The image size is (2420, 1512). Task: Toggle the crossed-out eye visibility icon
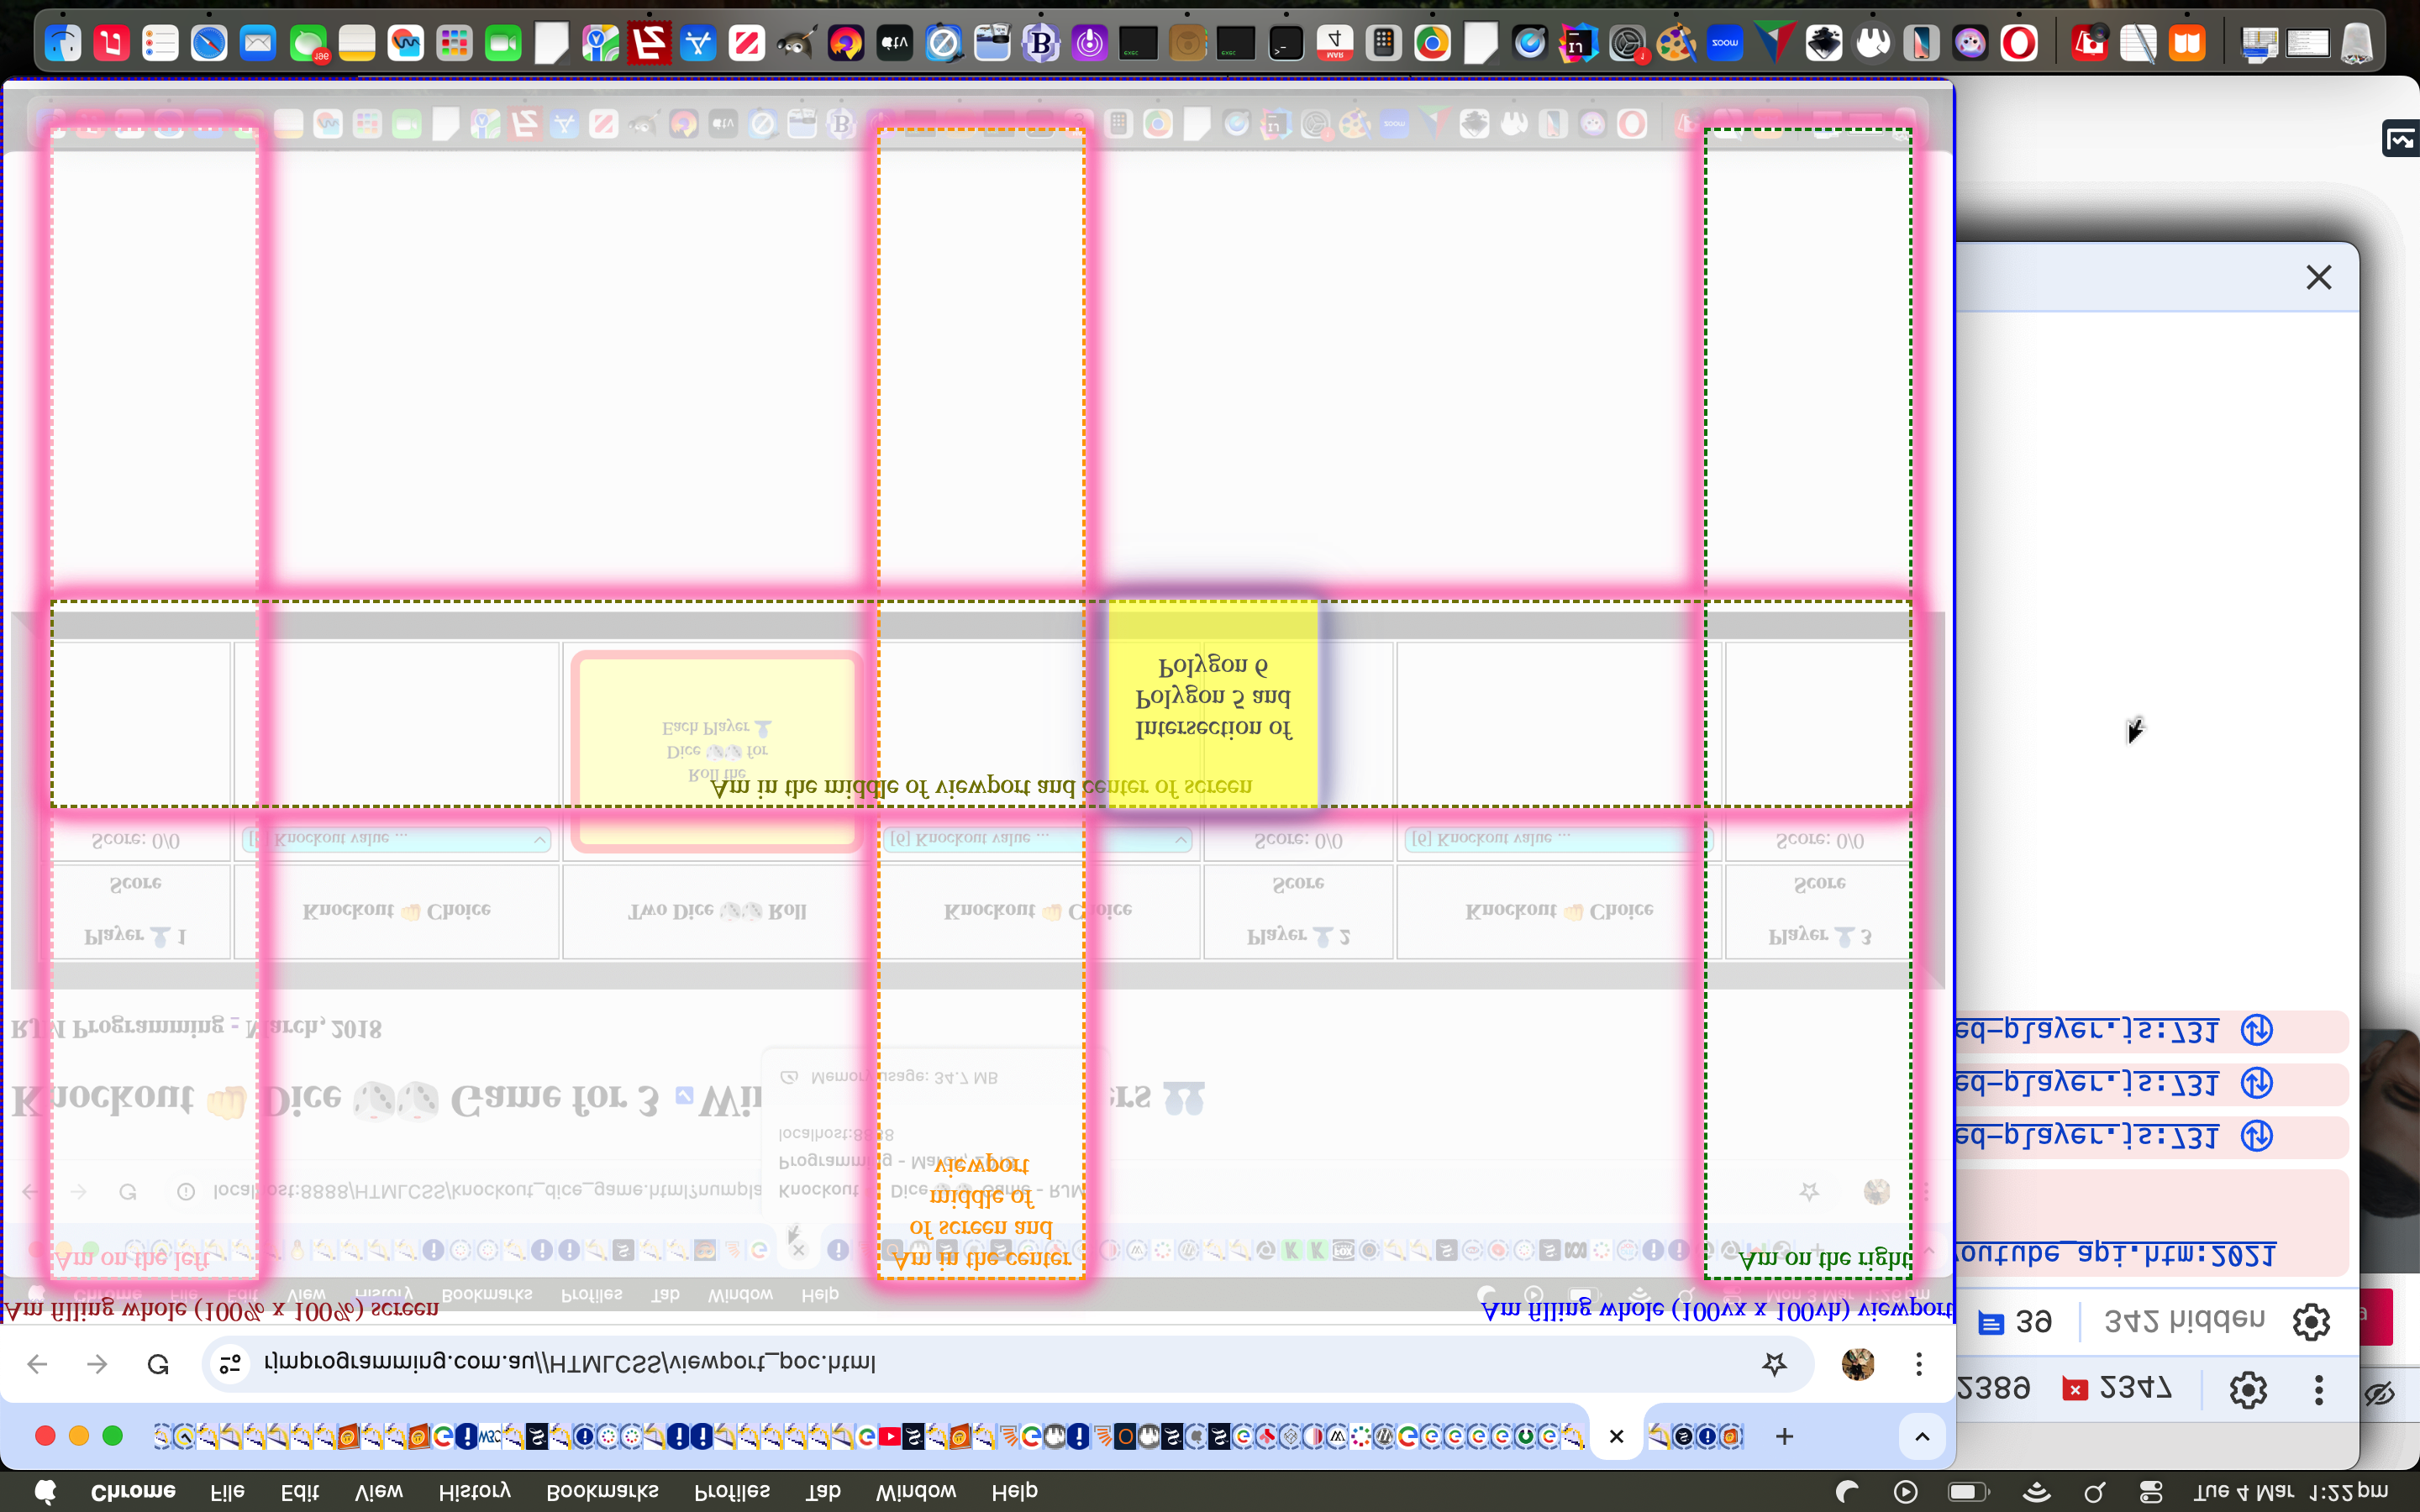(2379, 1393)
